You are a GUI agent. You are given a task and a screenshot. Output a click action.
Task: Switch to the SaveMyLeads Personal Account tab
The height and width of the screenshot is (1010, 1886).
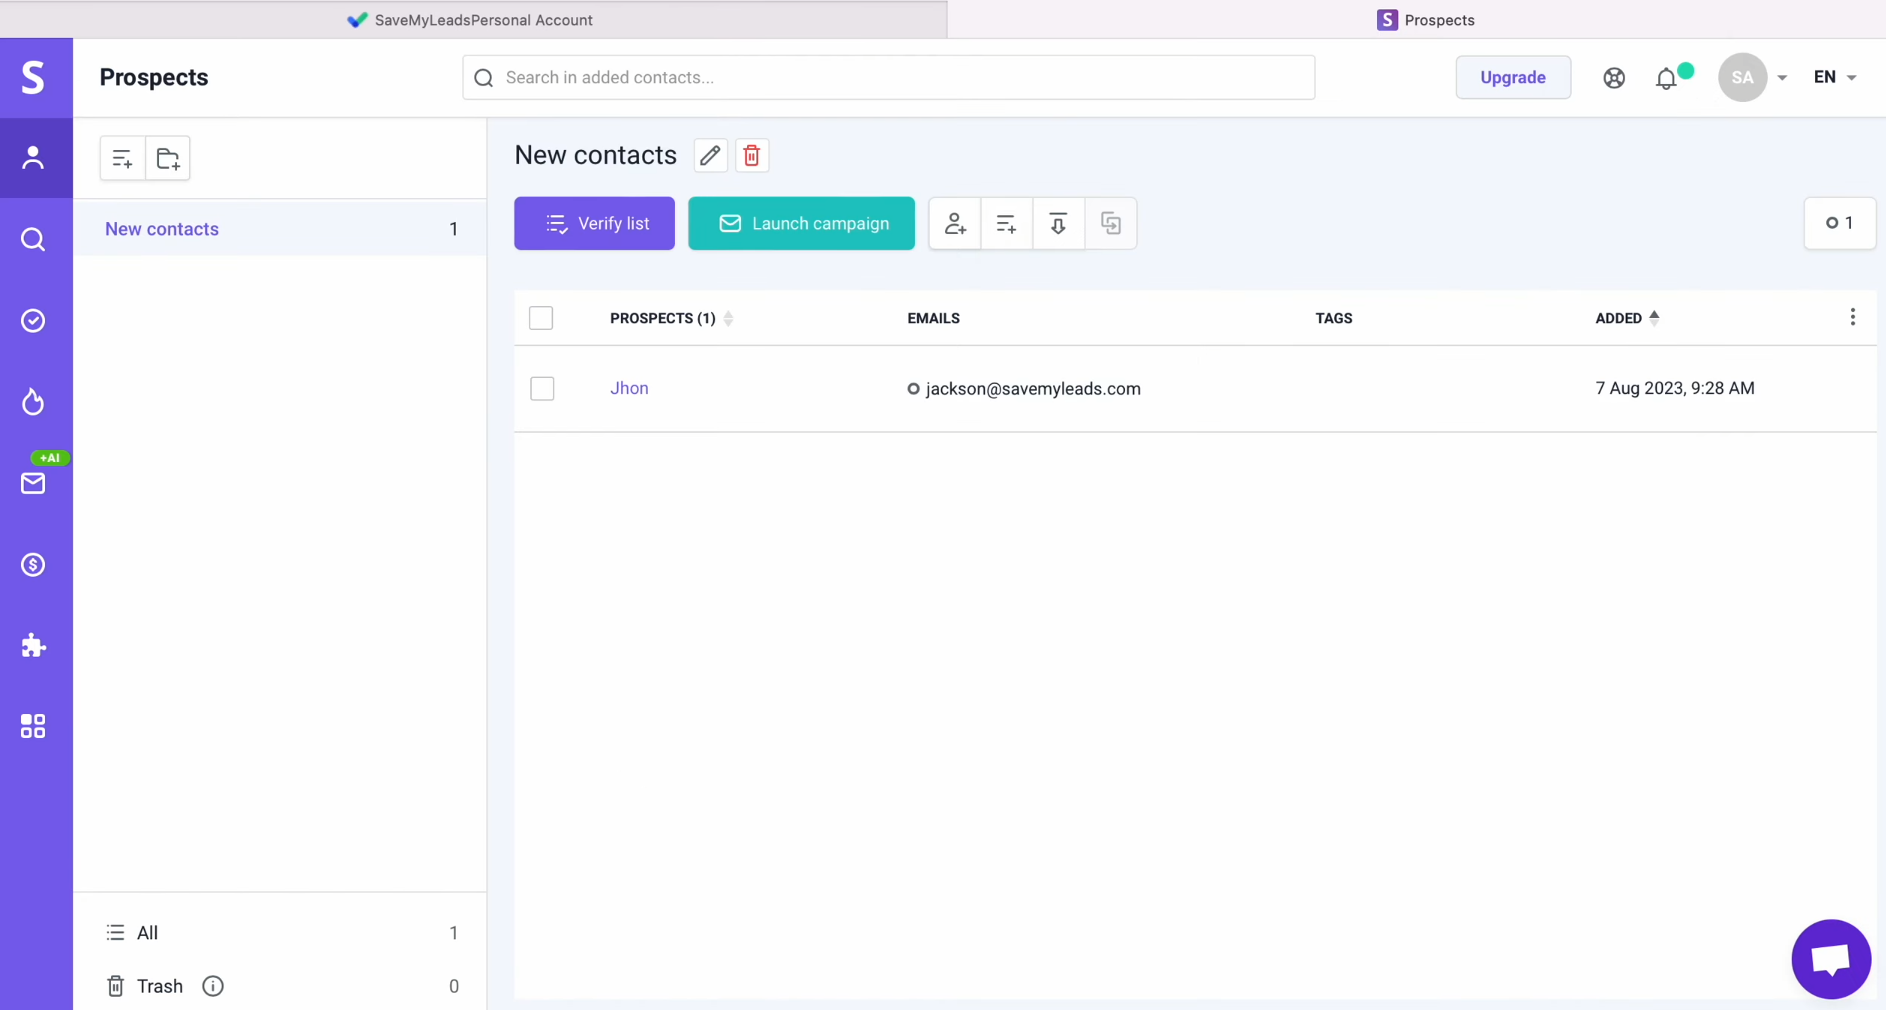click(x=472, y=20)
